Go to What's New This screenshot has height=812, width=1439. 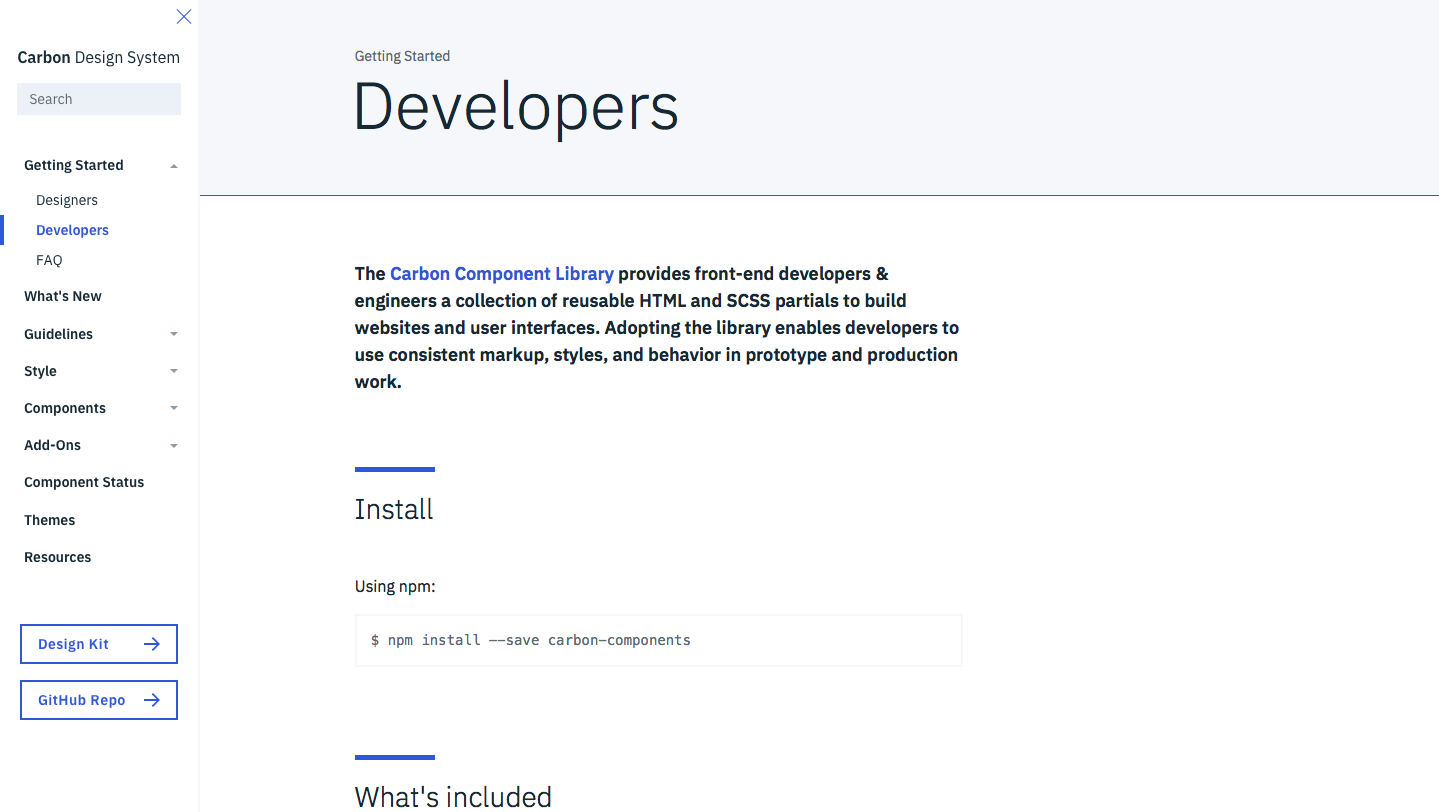(x=63, y=296)
